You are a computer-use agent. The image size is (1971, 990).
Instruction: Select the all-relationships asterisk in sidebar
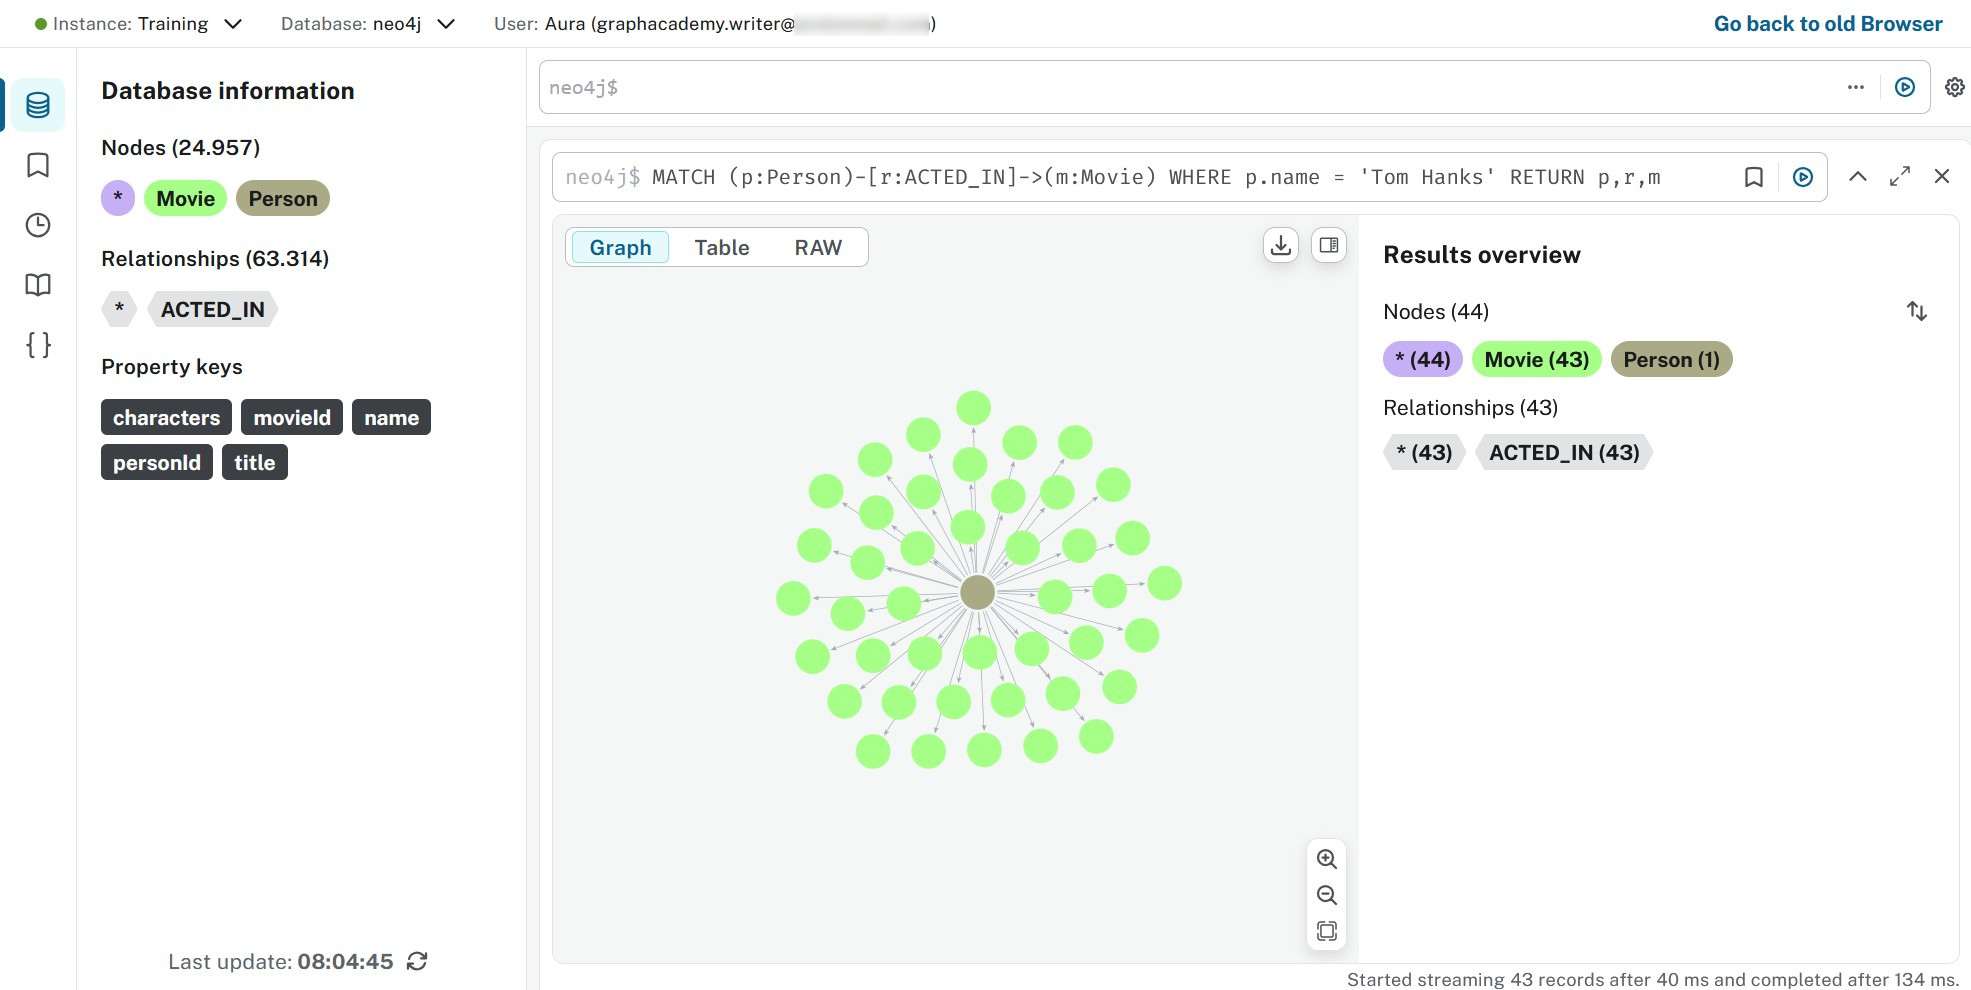(119, 310)
